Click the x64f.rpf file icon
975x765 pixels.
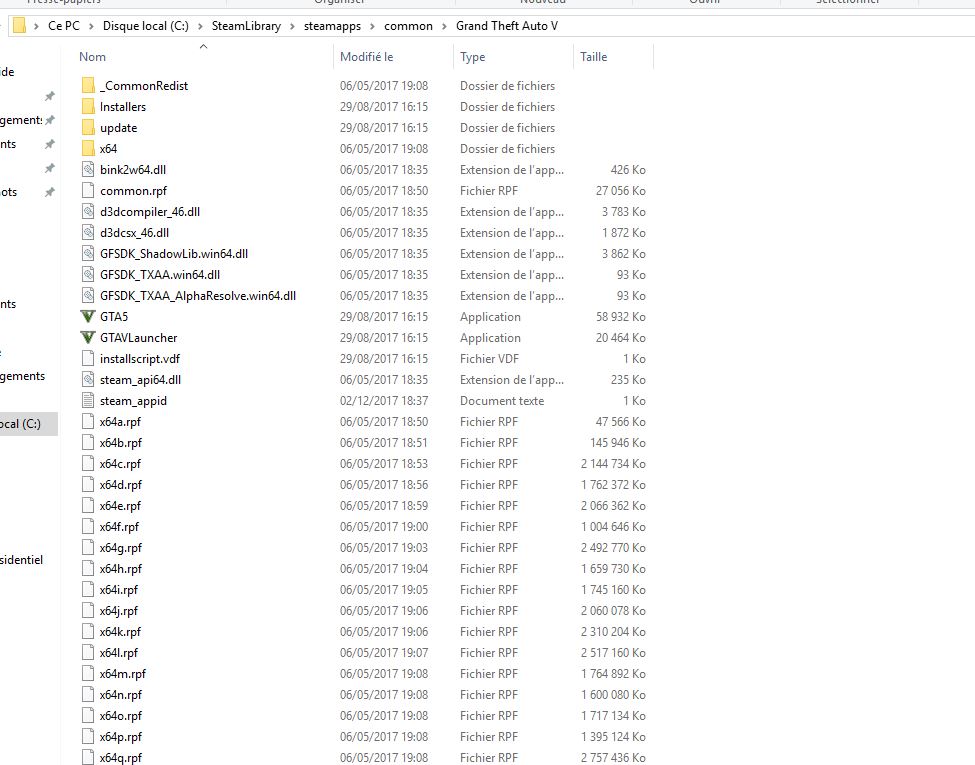pos(88,526)
